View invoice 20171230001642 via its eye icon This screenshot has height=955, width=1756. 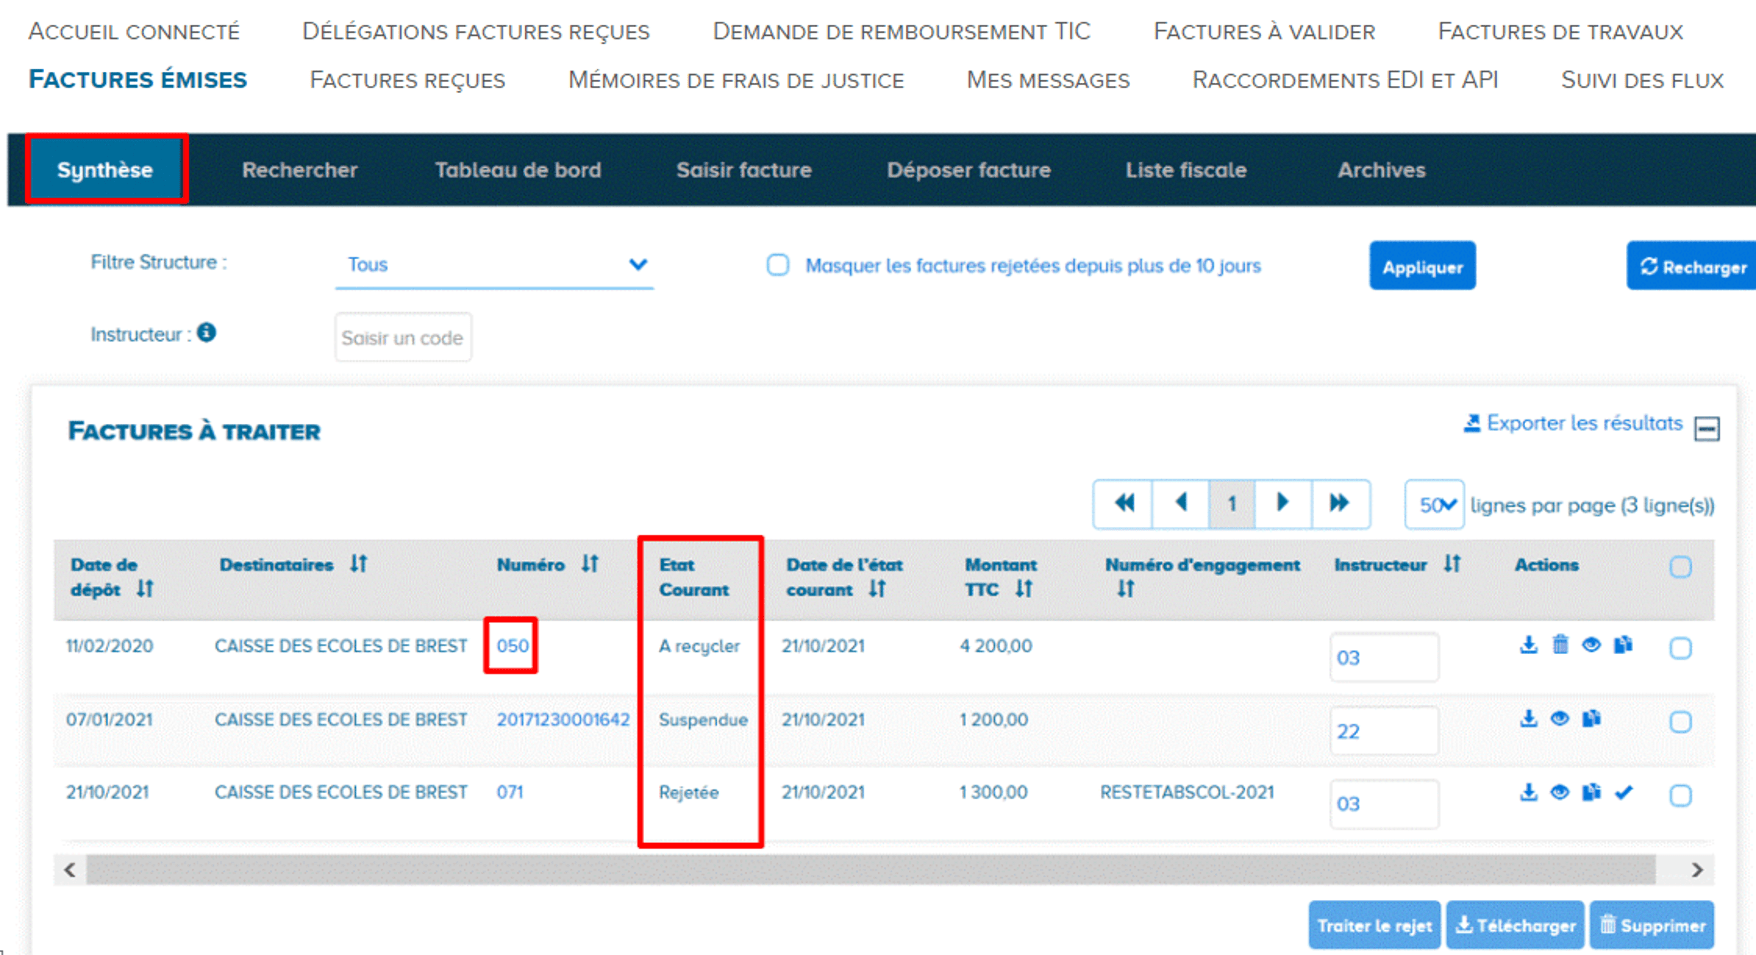(x=1560, y=719)
